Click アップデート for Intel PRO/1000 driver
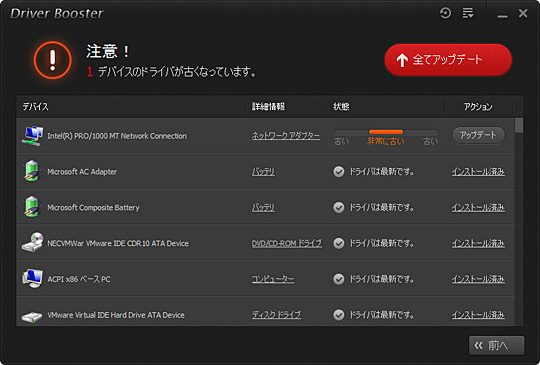The height and width of the screenshot is (365, 540). [478, 135]
